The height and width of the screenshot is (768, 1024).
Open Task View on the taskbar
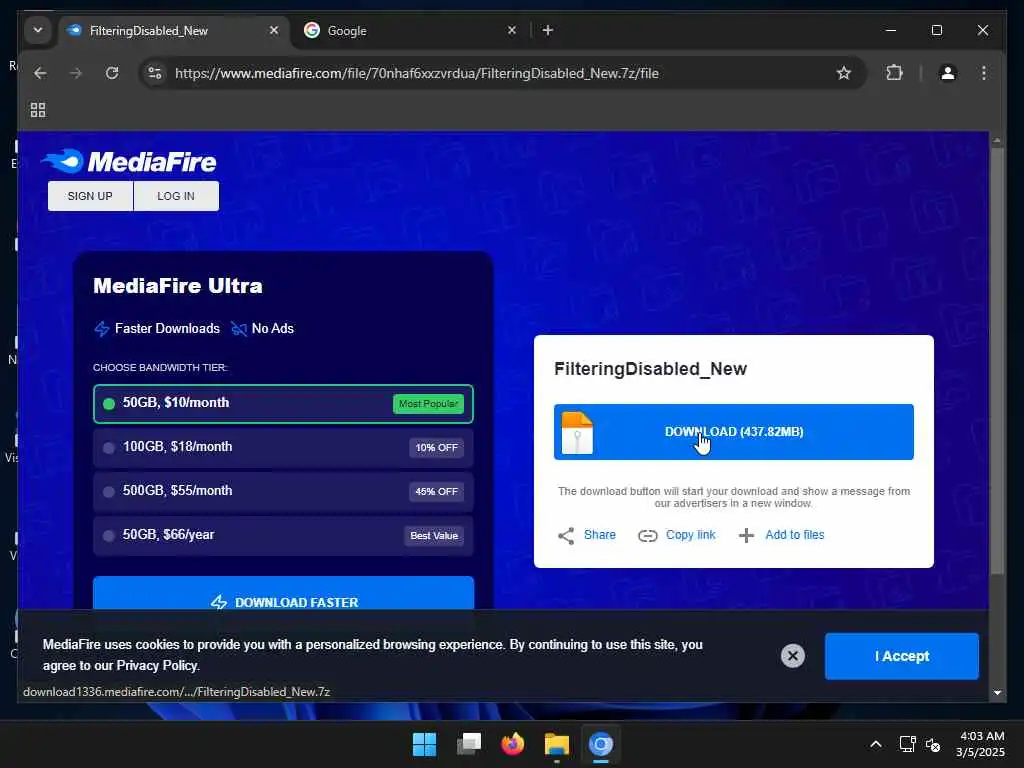point(469,744)
